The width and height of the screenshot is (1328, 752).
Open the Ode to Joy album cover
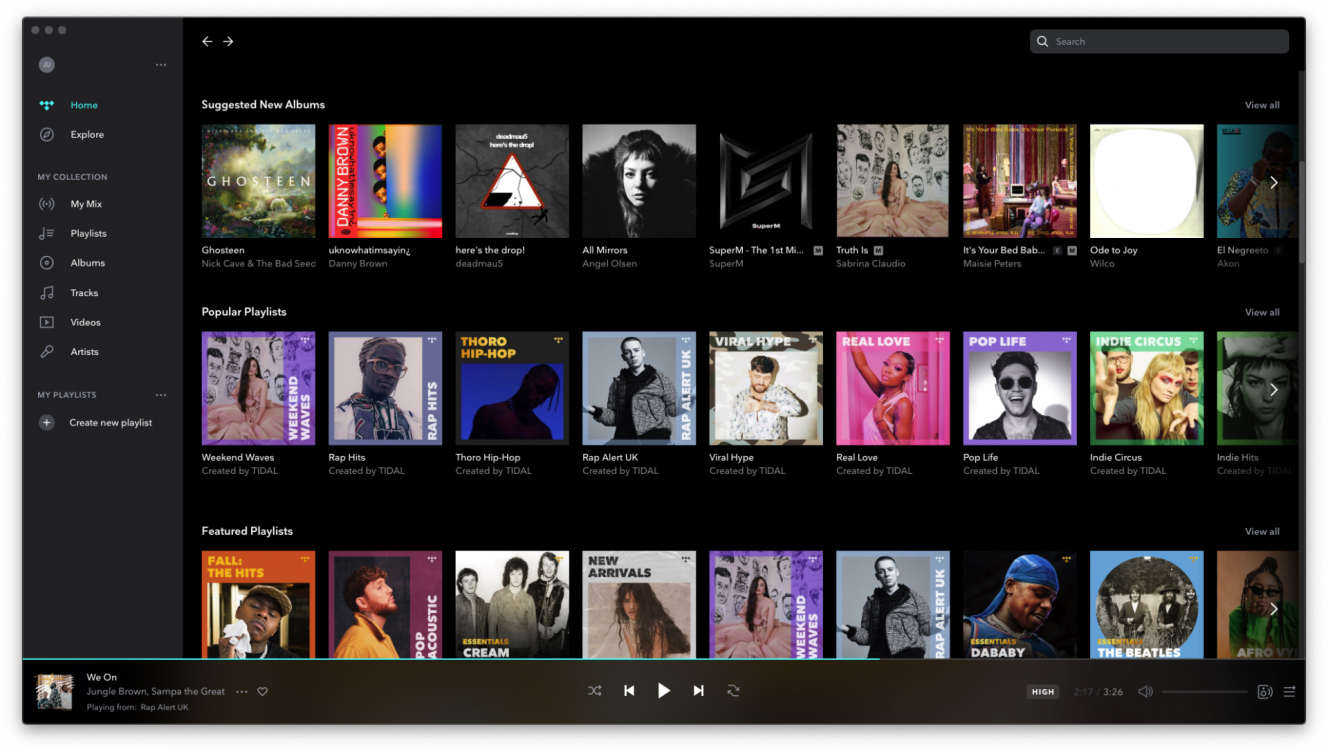tap(1147, 181)
